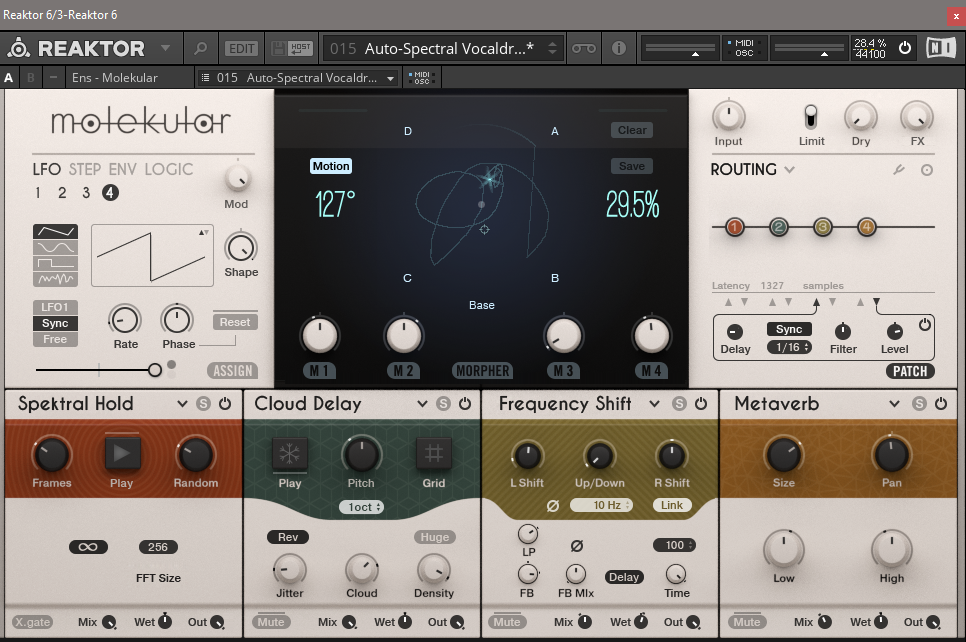Click the info icon in toolbar
The width and height of the screenshot is (966, 642).
618,48
